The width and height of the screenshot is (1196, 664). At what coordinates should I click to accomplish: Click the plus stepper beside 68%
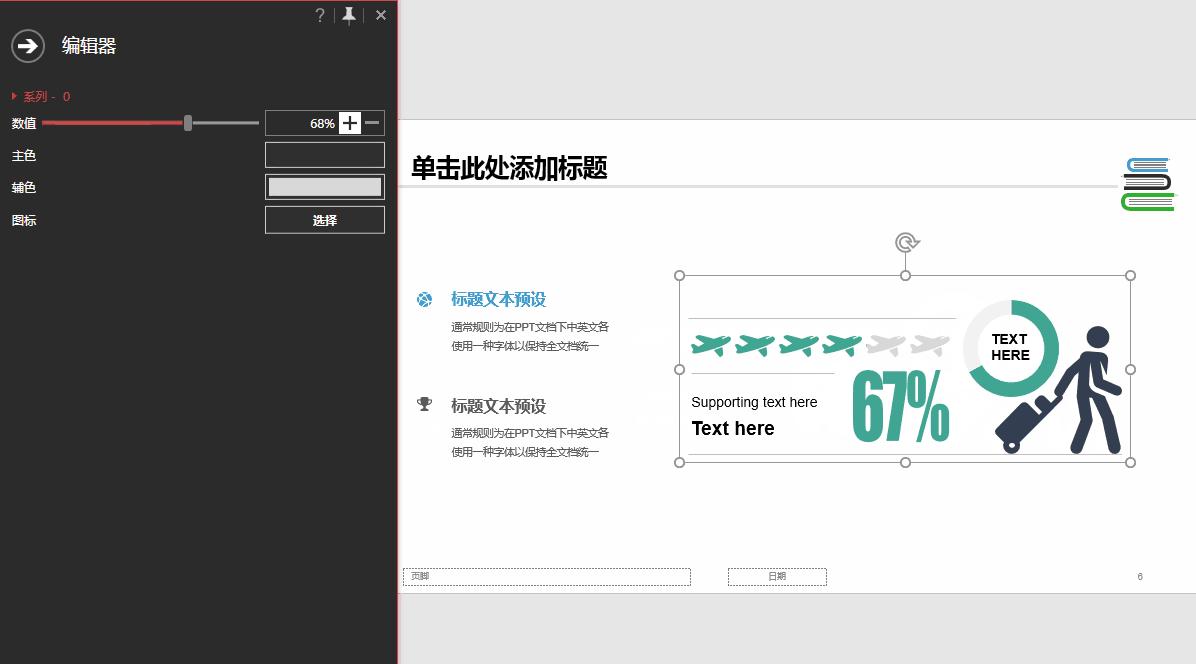pyautogui.click(x=349, y=122)
